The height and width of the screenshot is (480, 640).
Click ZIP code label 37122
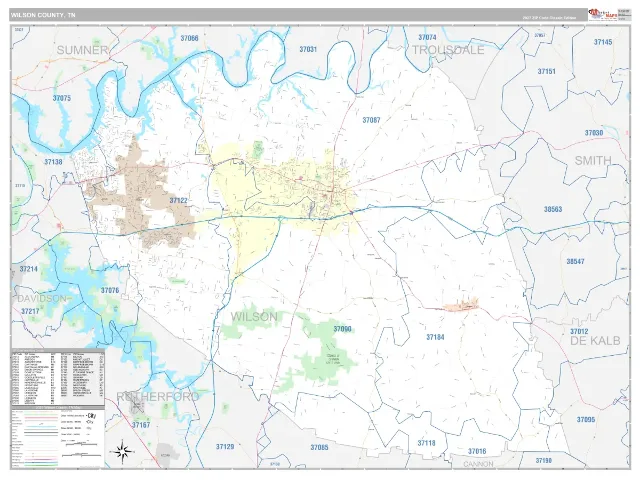click(178, 200)
